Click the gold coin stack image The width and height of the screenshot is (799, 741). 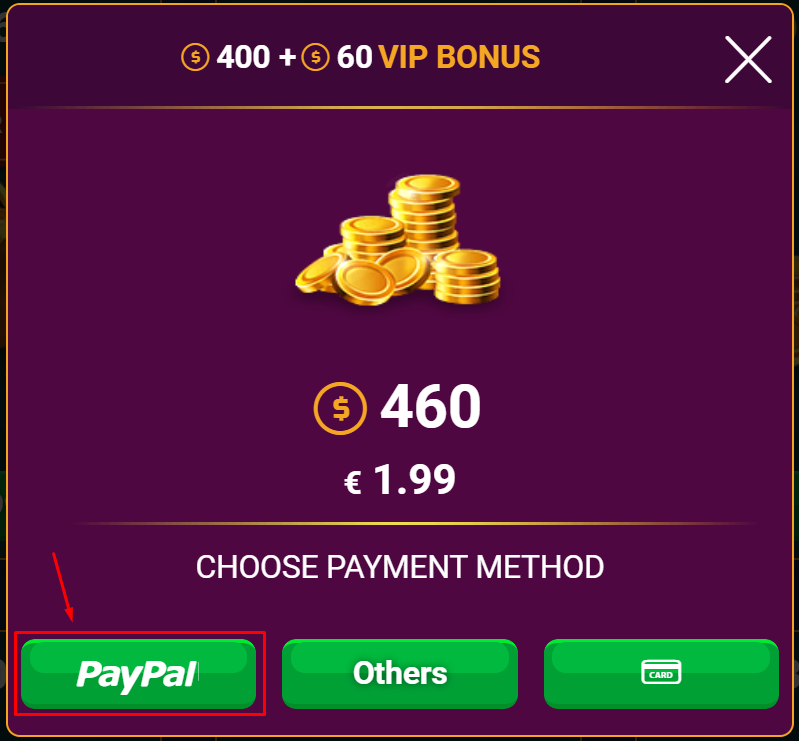398,240
